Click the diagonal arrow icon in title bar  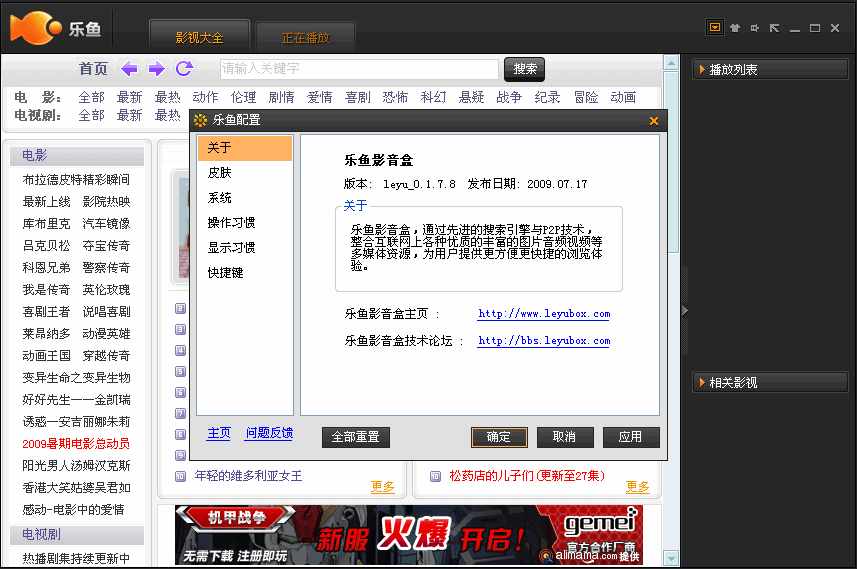774,28
